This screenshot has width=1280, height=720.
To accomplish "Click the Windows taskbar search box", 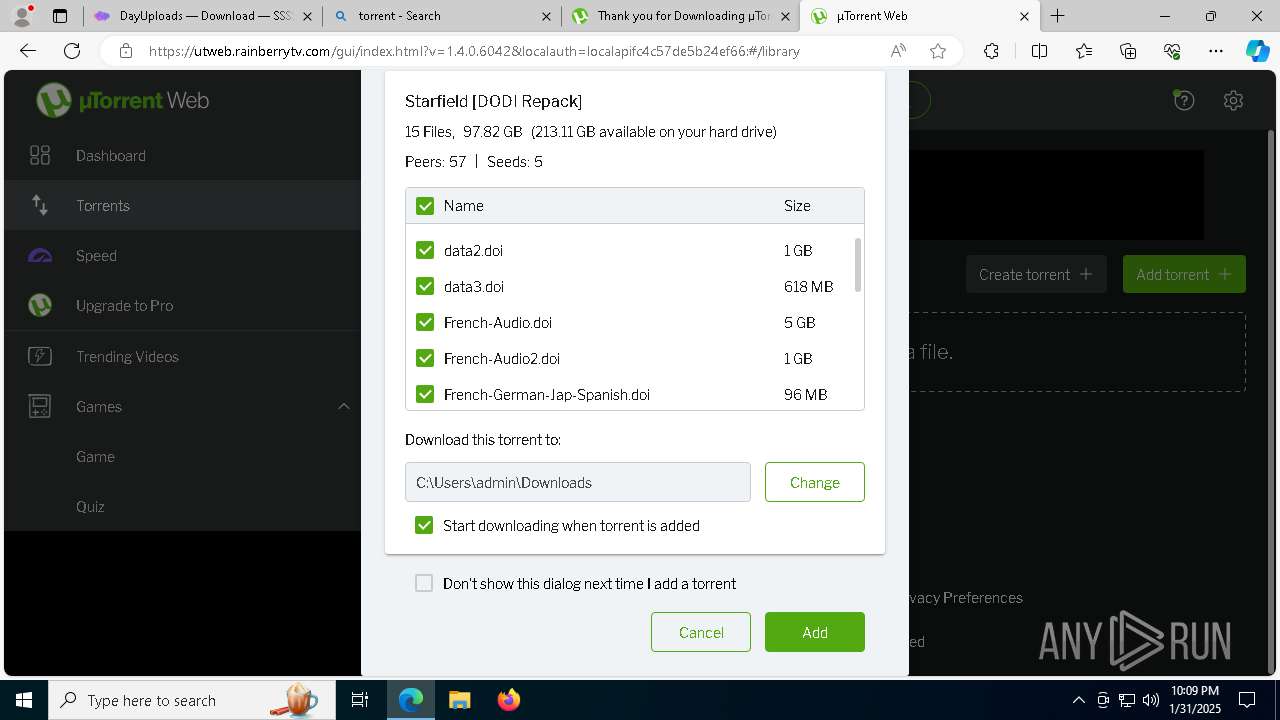I will (x=190, y=700).
